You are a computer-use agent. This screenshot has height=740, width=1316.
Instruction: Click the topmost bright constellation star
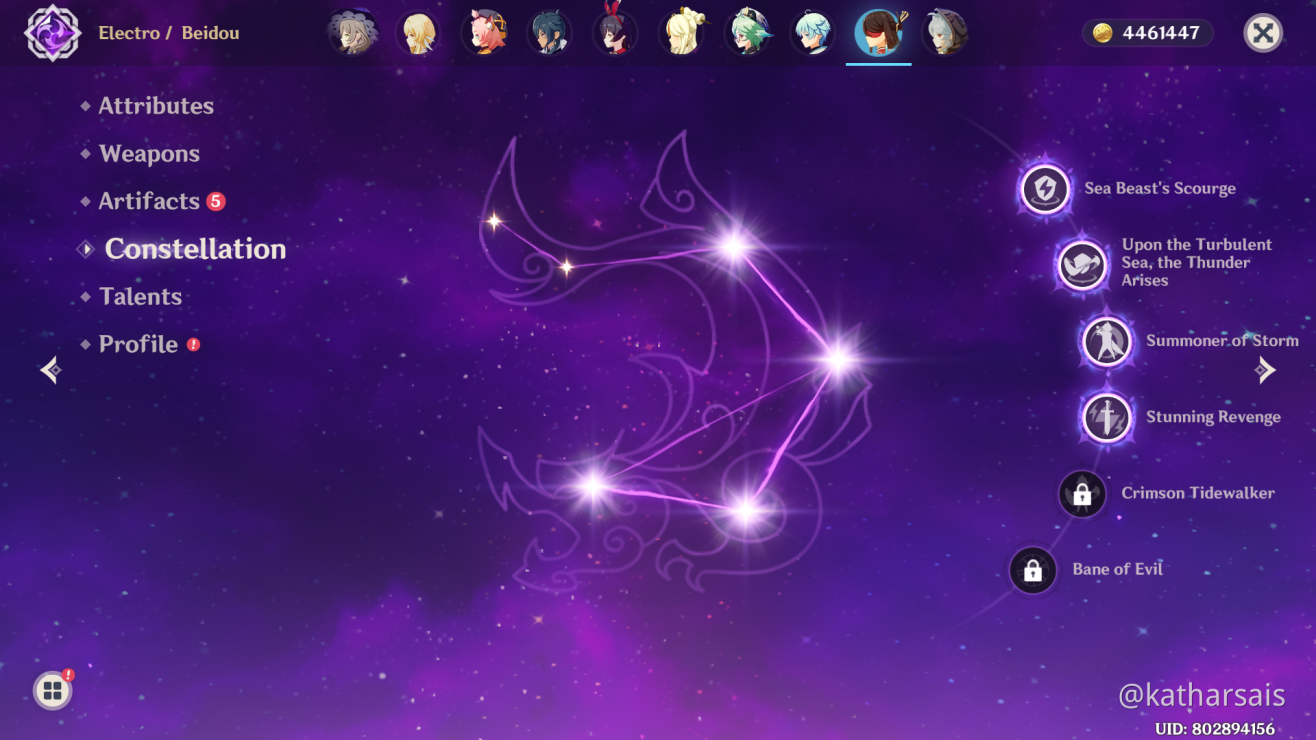(x=733, y=246)
